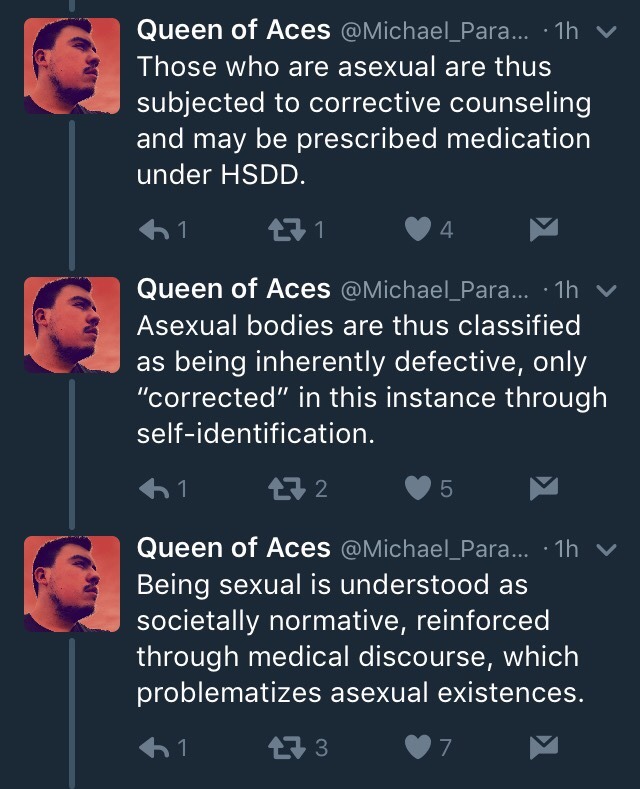Open the dropdown arrow on the third tweet

pyautogui.click(x=607, y=548)
